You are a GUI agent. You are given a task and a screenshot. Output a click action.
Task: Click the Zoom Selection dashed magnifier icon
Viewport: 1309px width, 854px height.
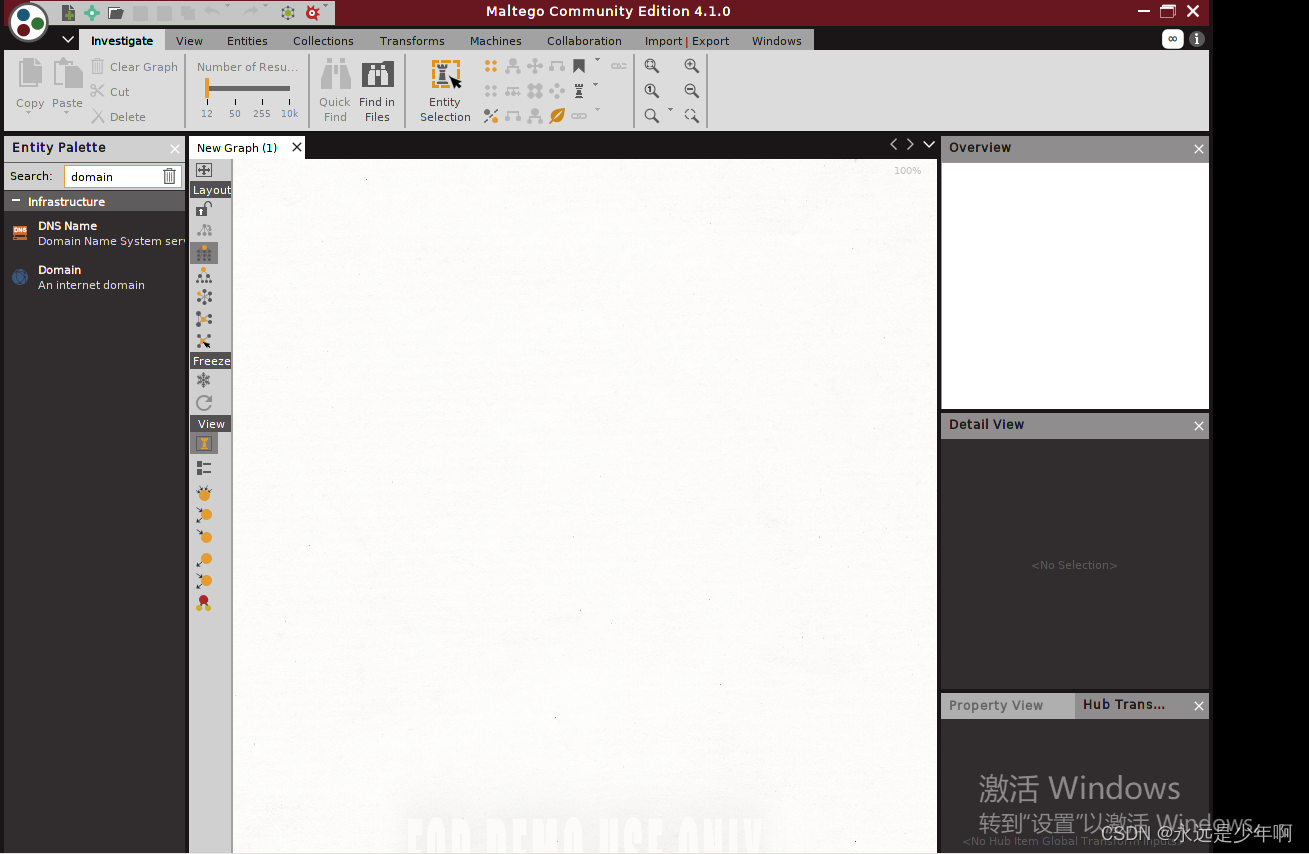(x=691, y=116)
